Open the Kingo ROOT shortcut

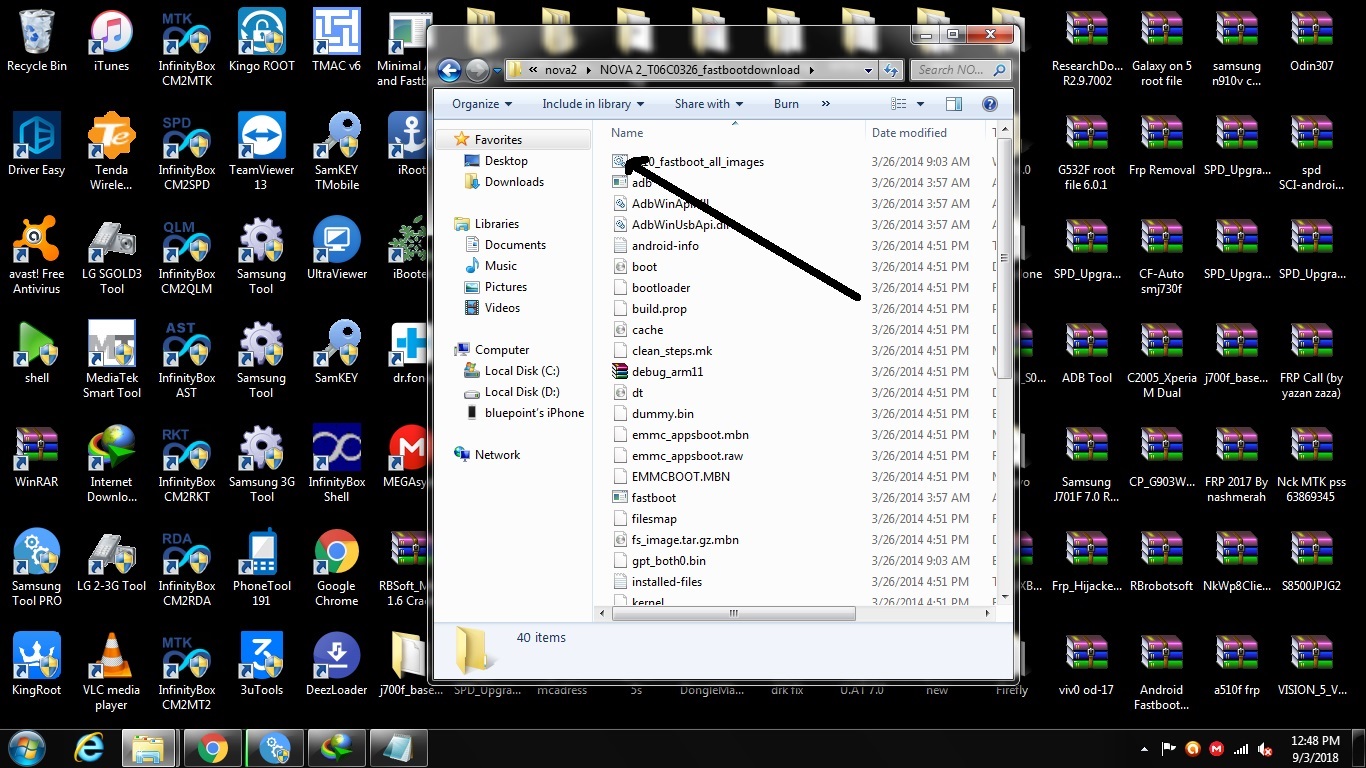coord(261,41)
